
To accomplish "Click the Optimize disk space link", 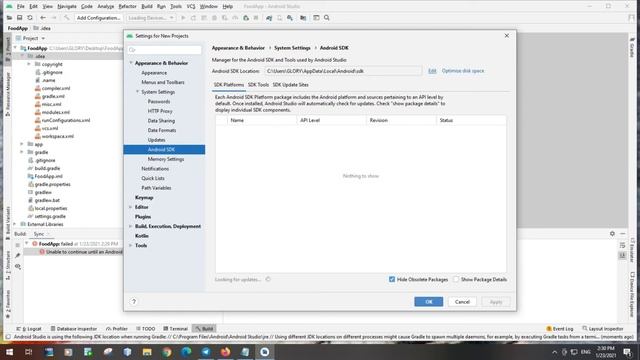I will (463, 71).
